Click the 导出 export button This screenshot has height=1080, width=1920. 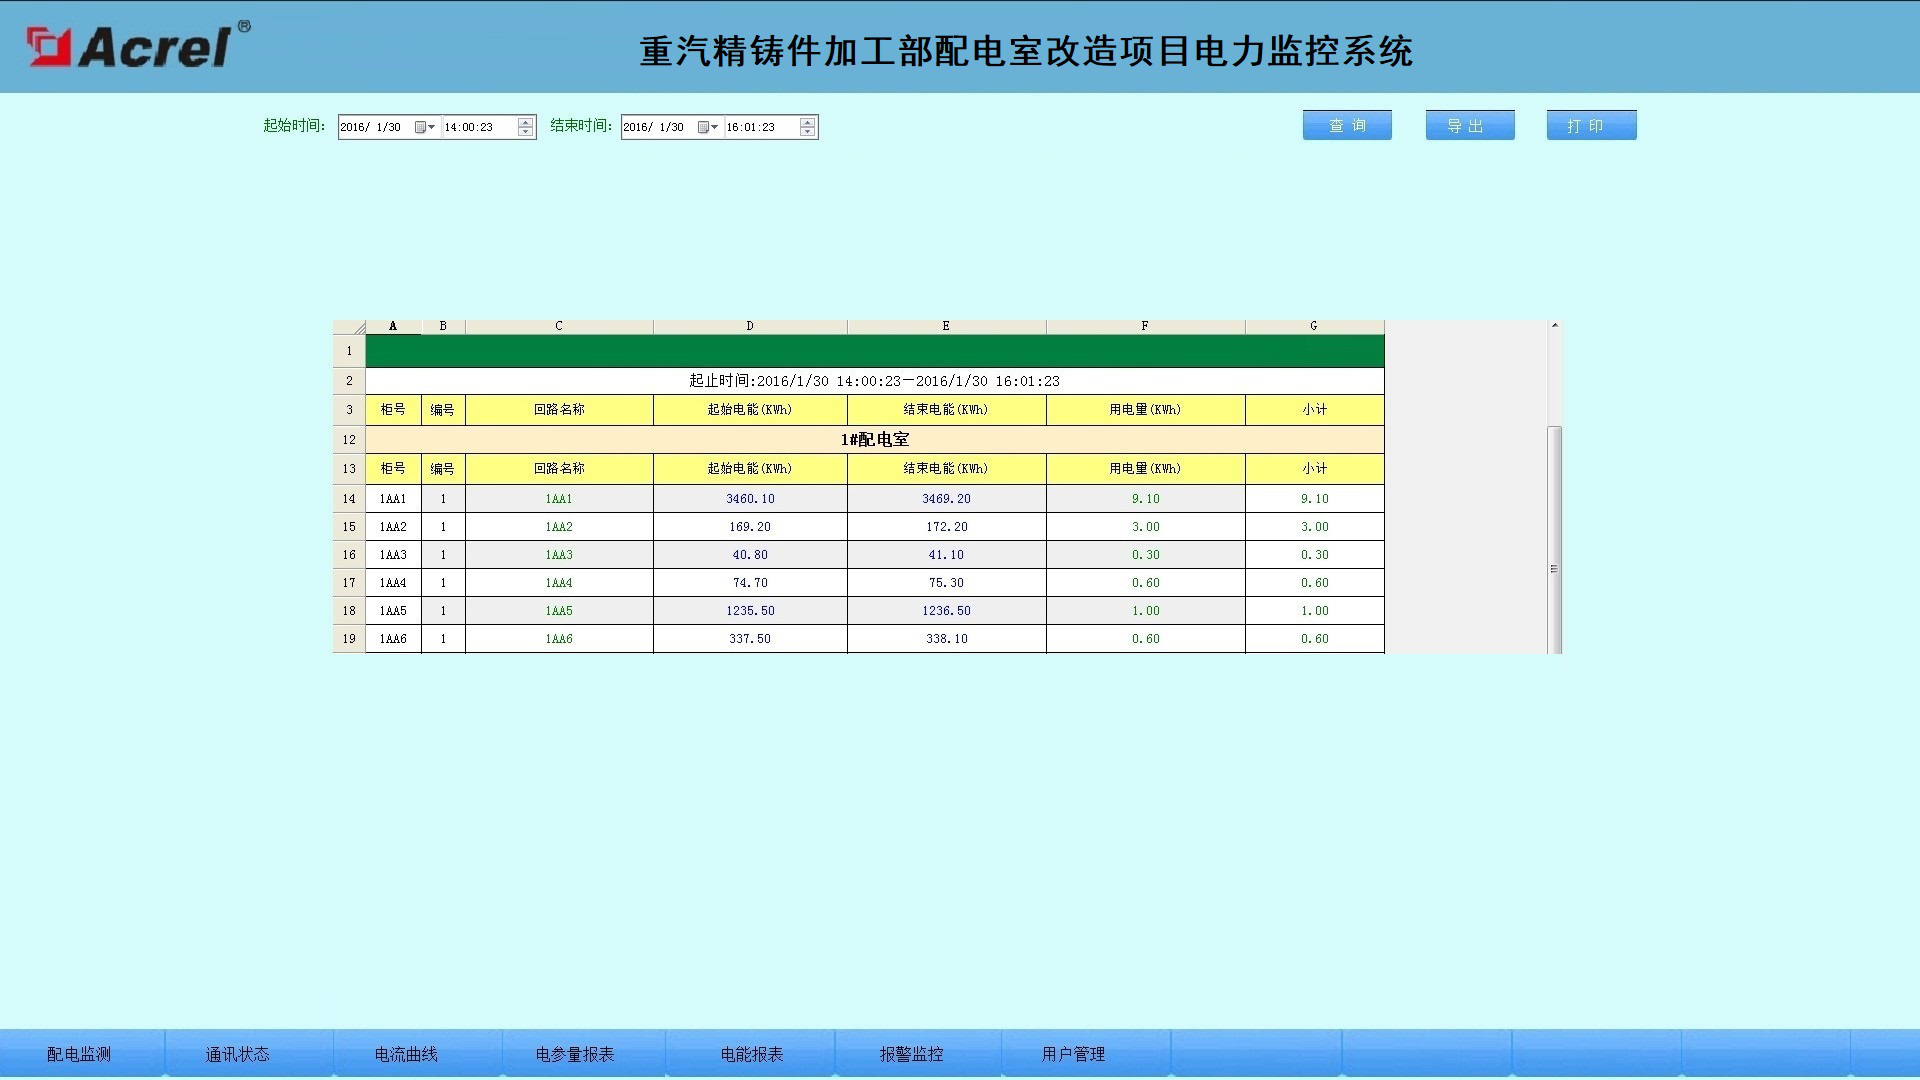coord(1470,125)
